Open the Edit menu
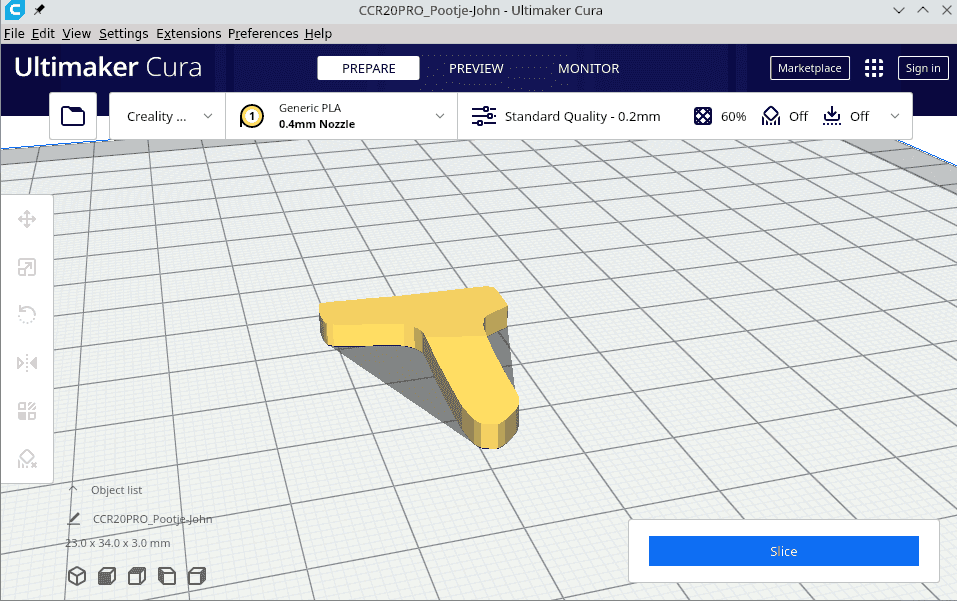Viewport: 957px width, 601px height. 43,34
